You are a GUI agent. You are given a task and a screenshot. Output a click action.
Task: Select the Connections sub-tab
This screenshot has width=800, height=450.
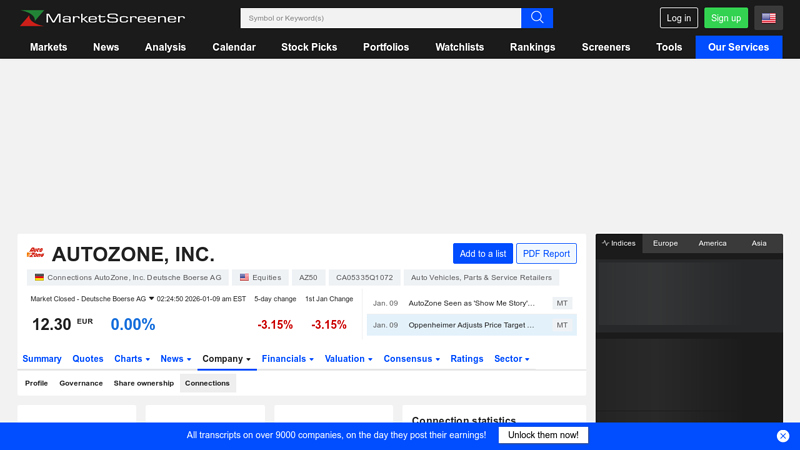207,383
